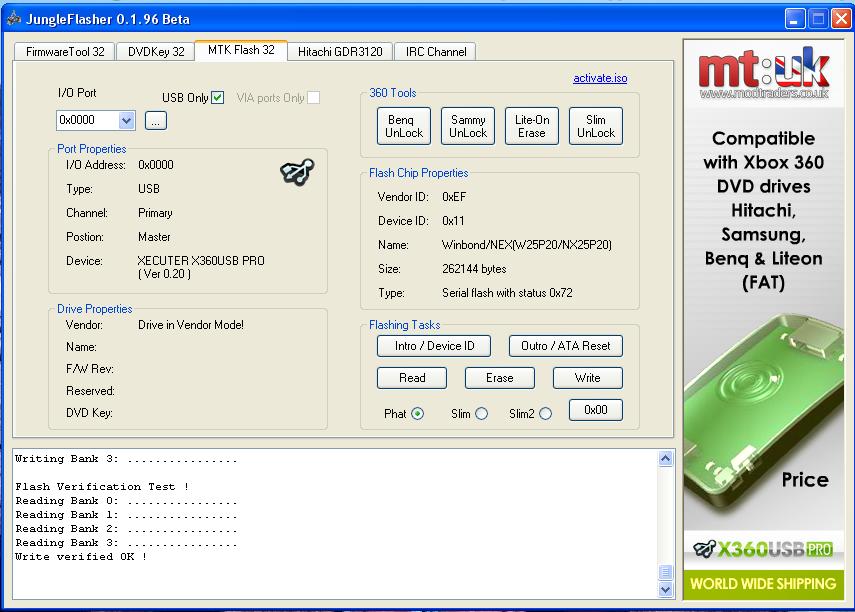855x612 pixels.
Task: Click the Slim UnLock button
Action: click(x=595, y=126)
